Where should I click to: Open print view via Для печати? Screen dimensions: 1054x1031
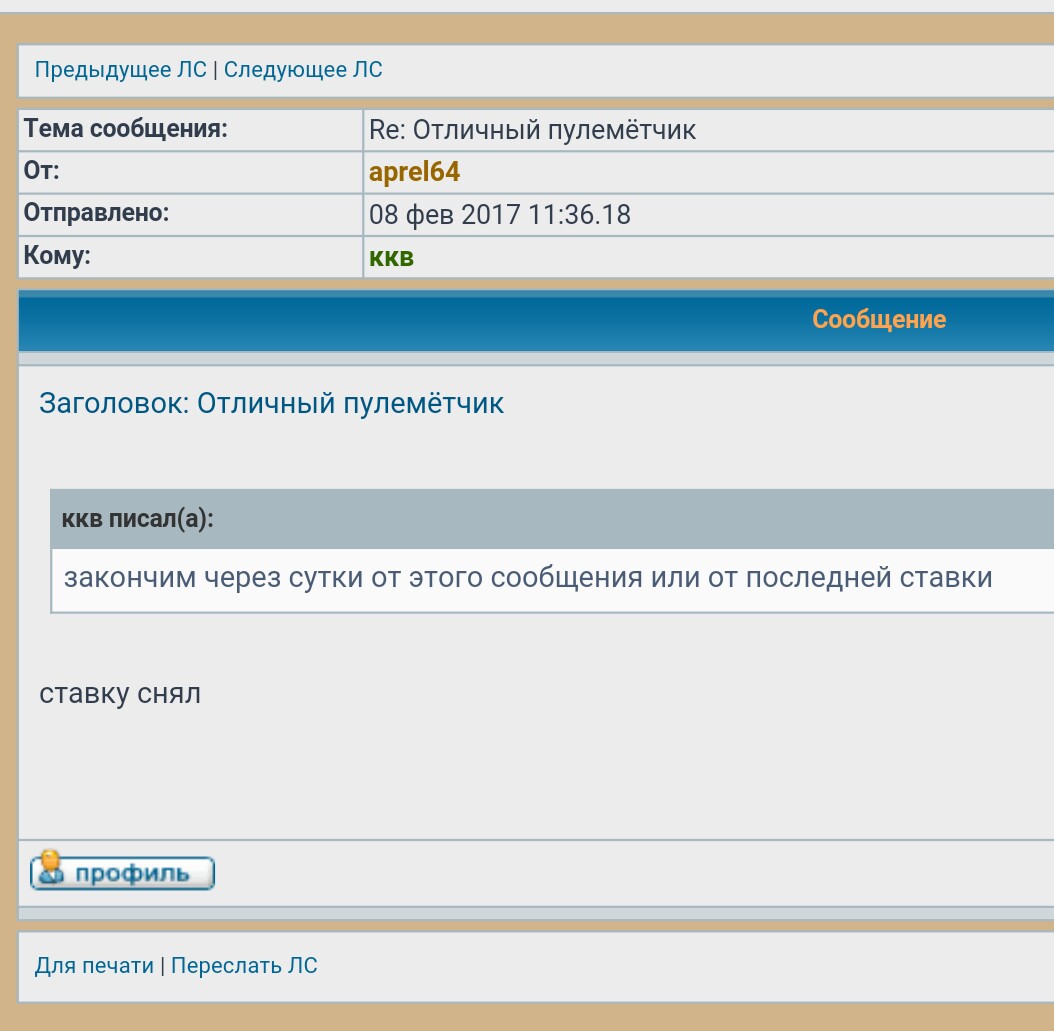[94, 966]
